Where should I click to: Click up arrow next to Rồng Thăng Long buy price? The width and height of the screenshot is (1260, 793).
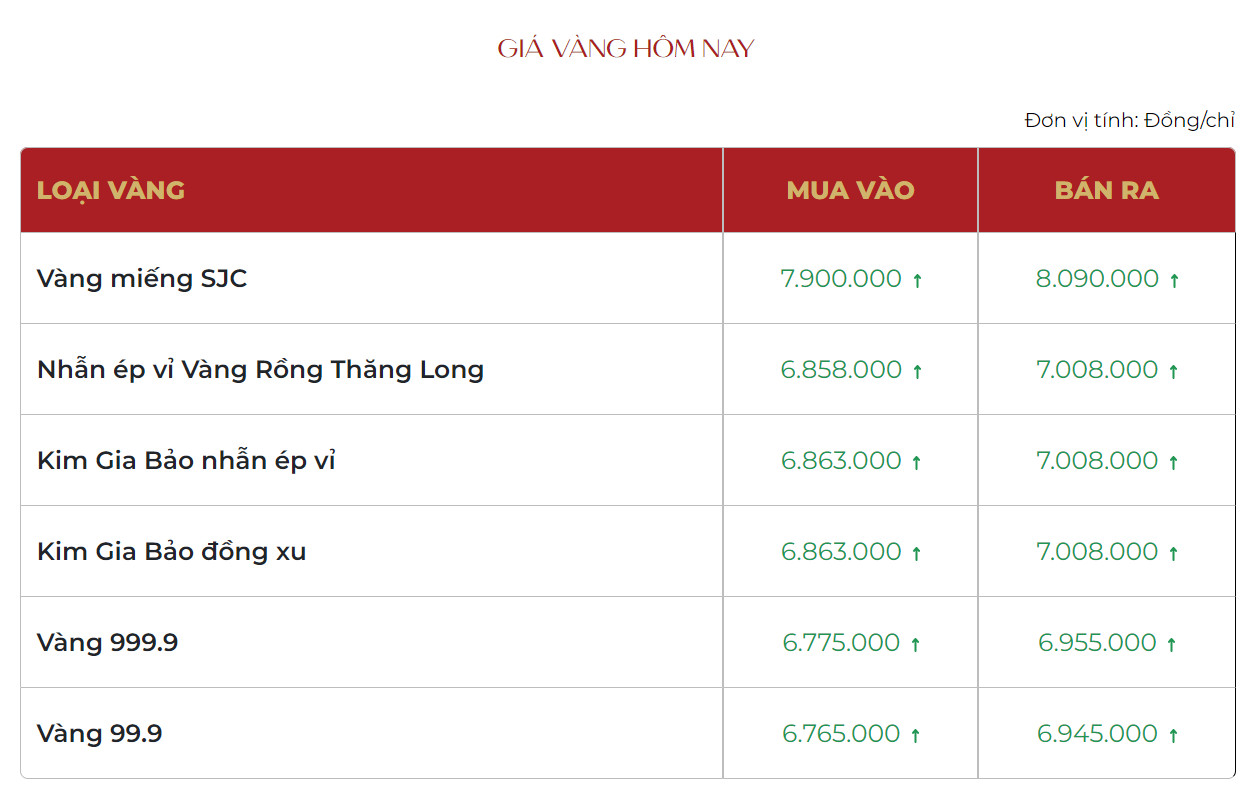point(917,371)
